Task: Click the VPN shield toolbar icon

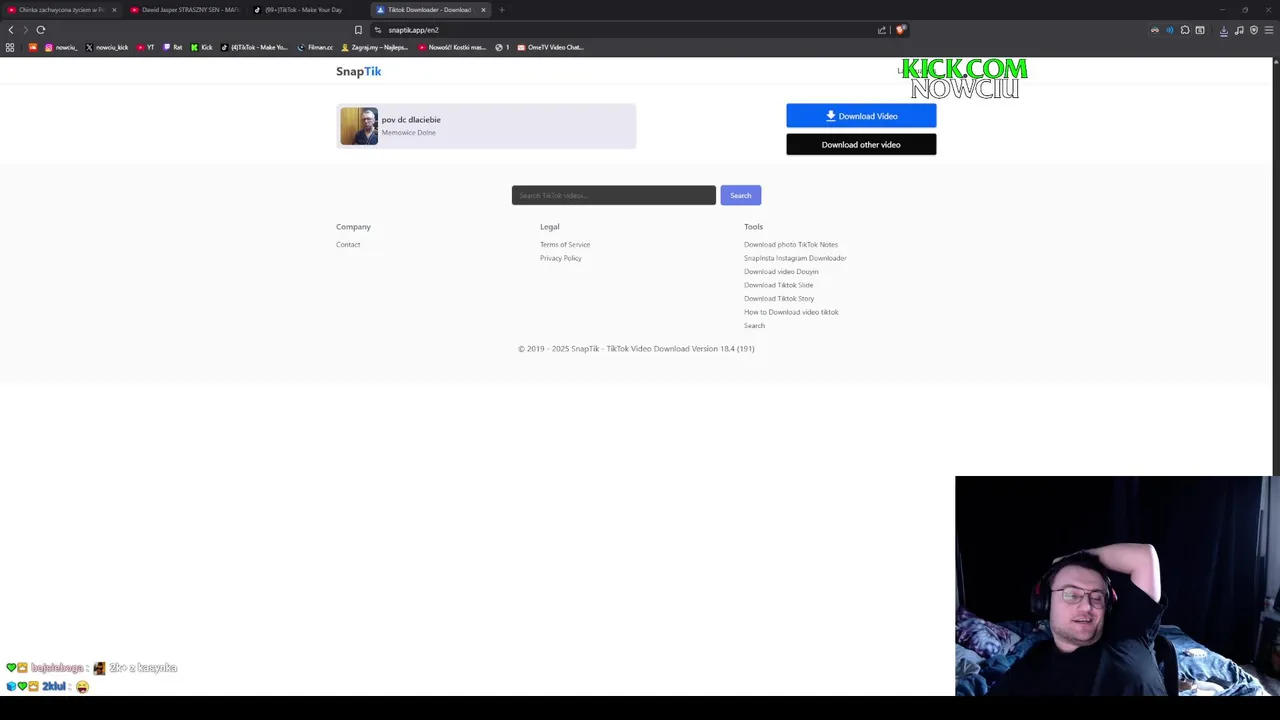Action: pyautogui.click(x=1254, y=30)
